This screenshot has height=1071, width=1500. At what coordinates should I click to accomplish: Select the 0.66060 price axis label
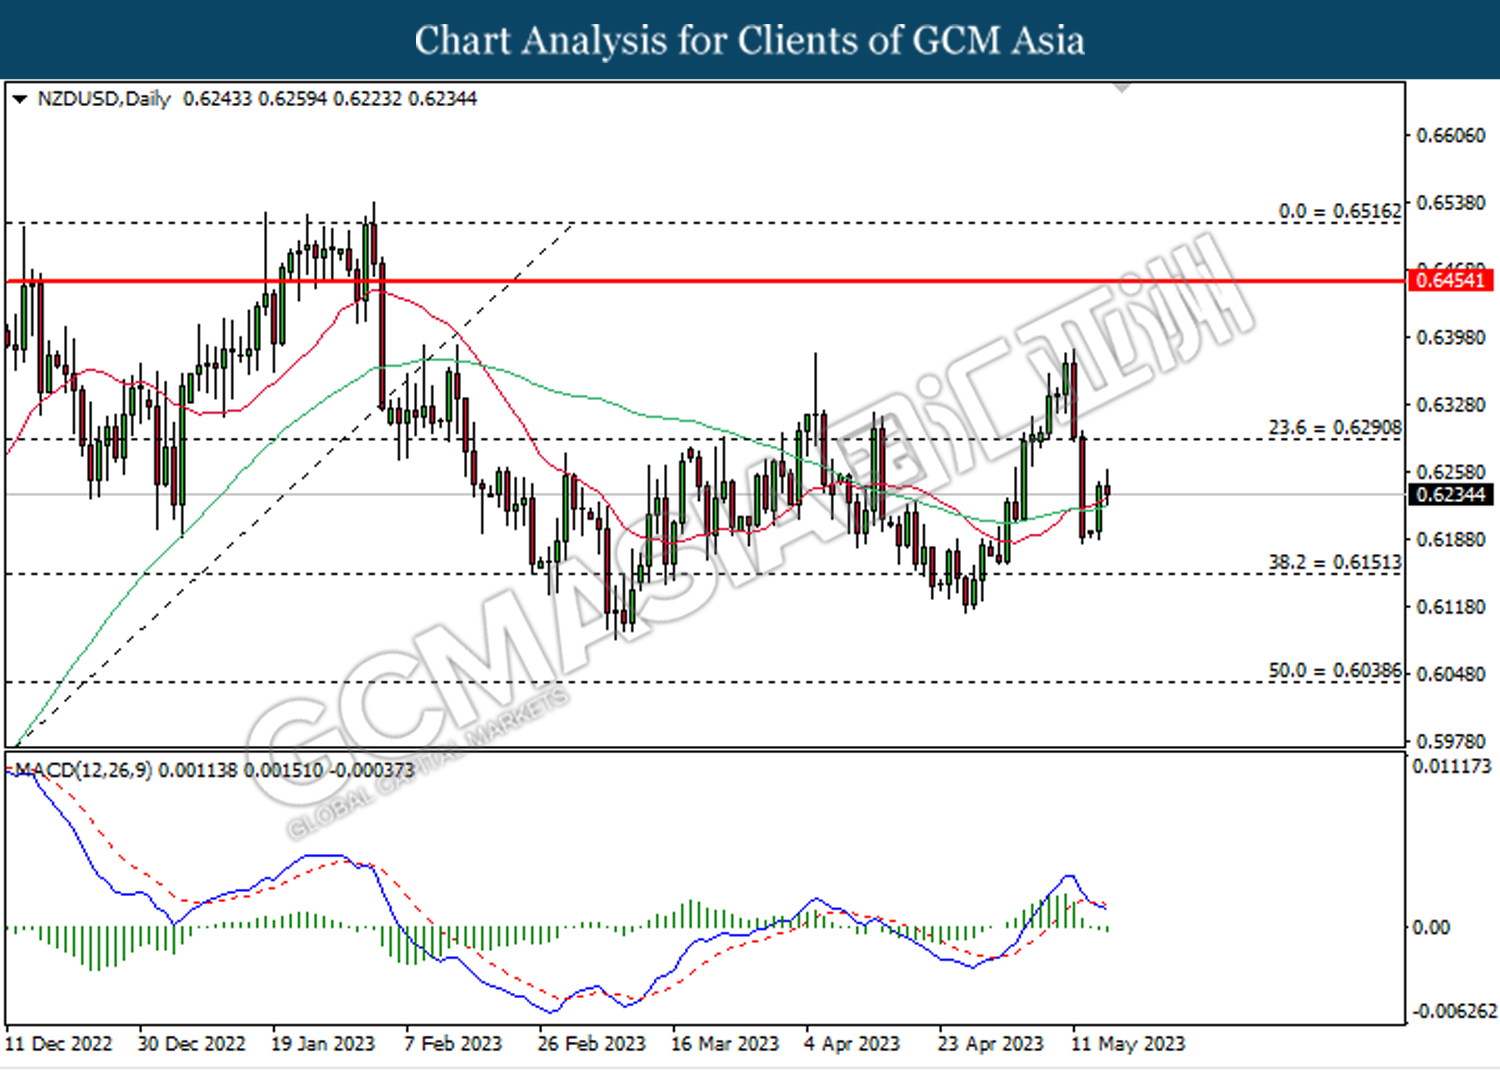coord(1451,135)
